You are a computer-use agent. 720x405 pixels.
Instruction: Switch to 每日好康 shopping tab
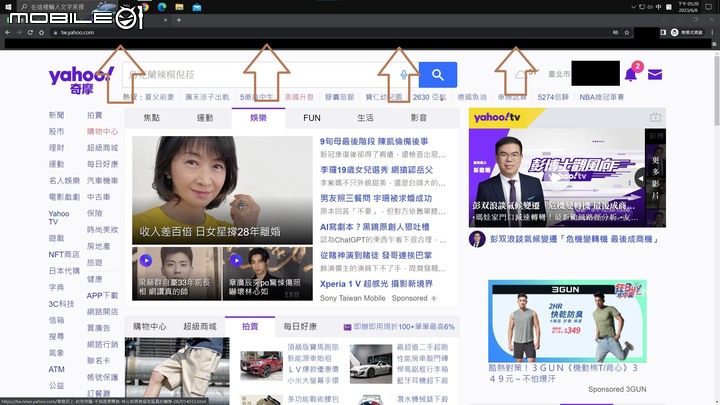coord(300,326)
